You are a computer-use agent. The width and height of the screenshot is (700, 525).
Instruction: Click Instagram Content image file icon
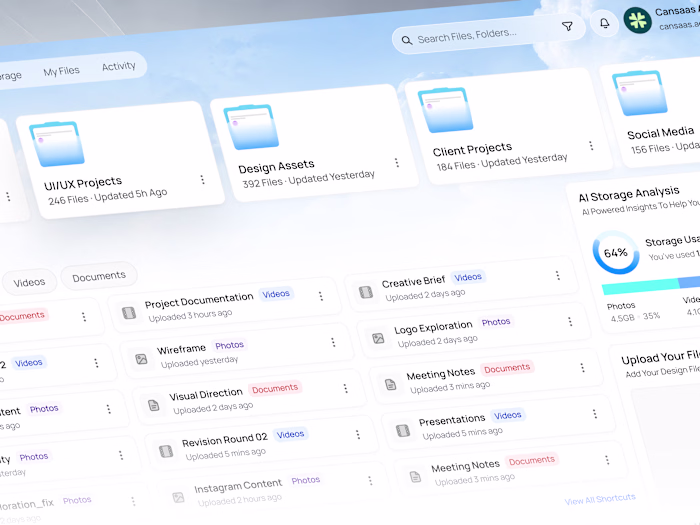[178, 497]
